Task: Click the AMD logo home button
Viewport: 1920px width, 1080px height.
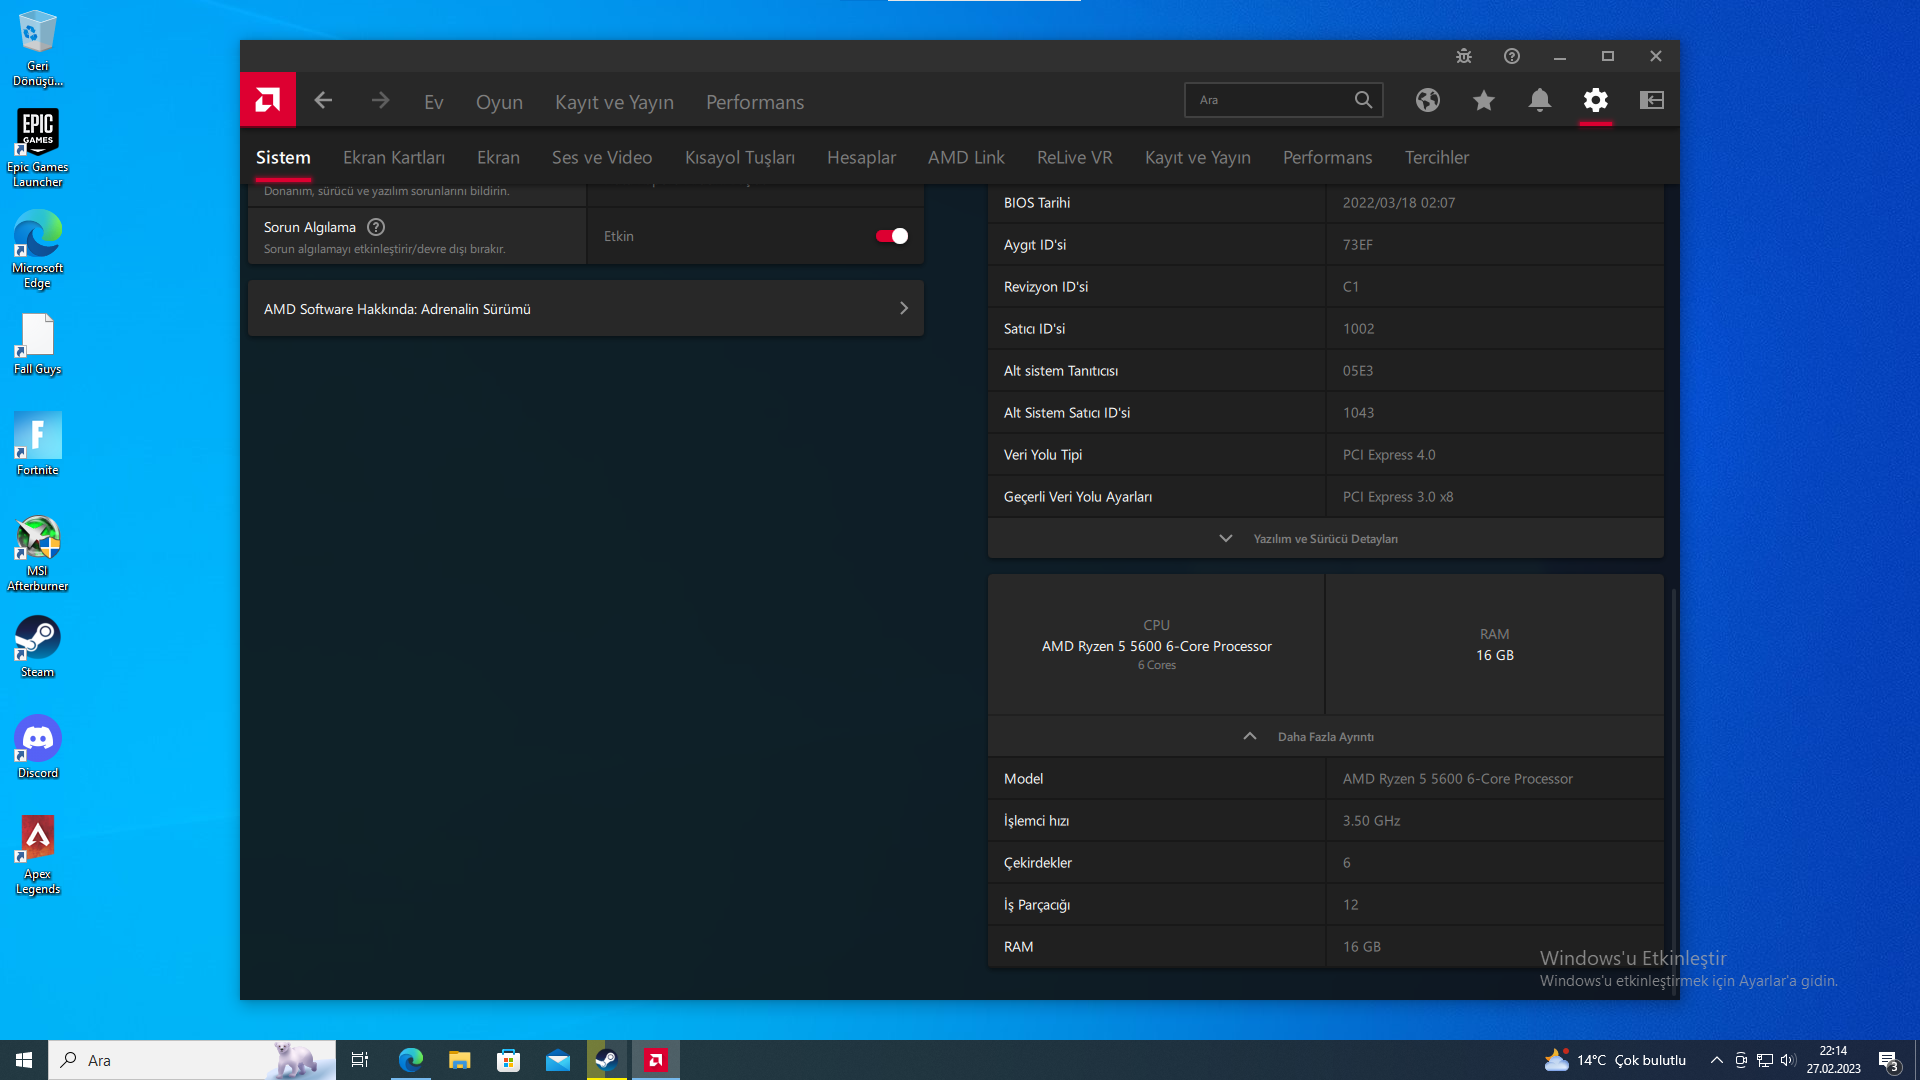Action: pos(267,100)
